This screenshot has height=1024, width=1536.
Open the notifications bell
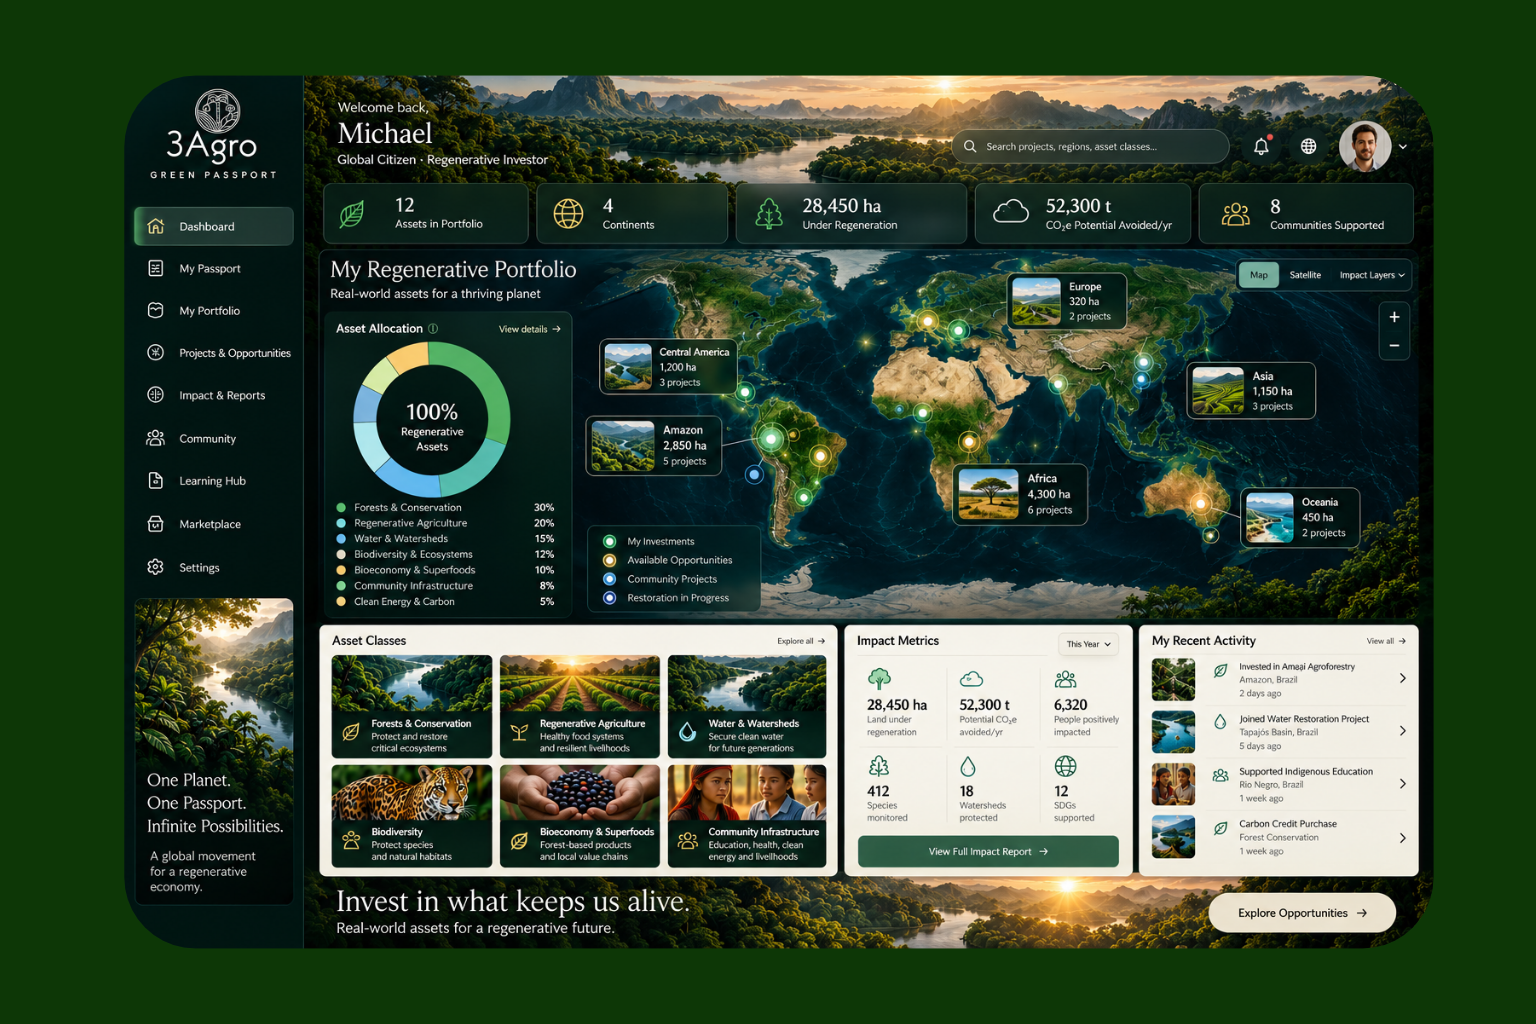point(1261,146)
